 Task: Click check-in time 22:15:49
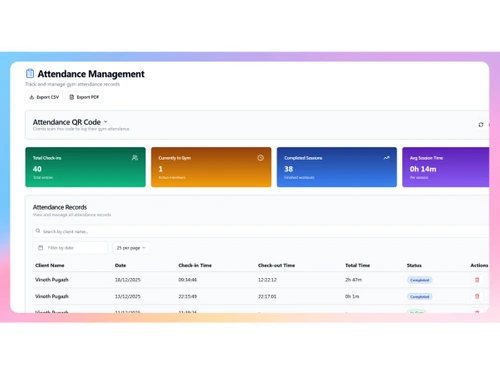point(187,296)
